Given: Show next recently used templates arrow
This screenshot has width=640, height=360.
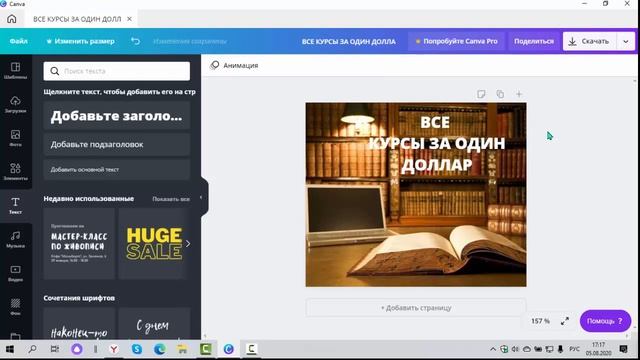Looking at the screenshot, I should [x=188, y=244].
